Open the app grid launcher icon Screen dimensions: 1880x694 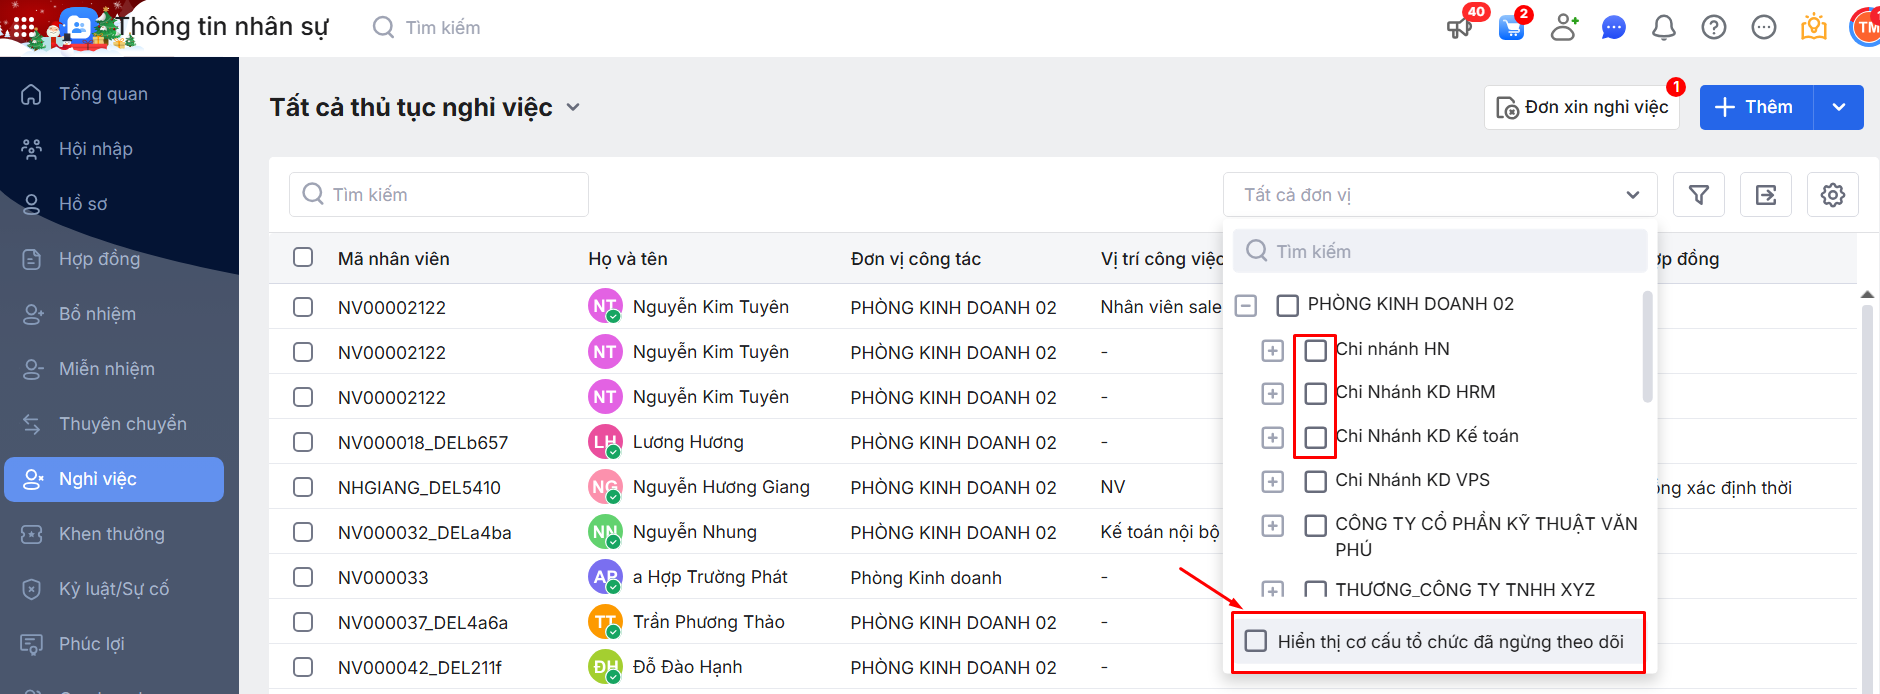click(24, 27)
